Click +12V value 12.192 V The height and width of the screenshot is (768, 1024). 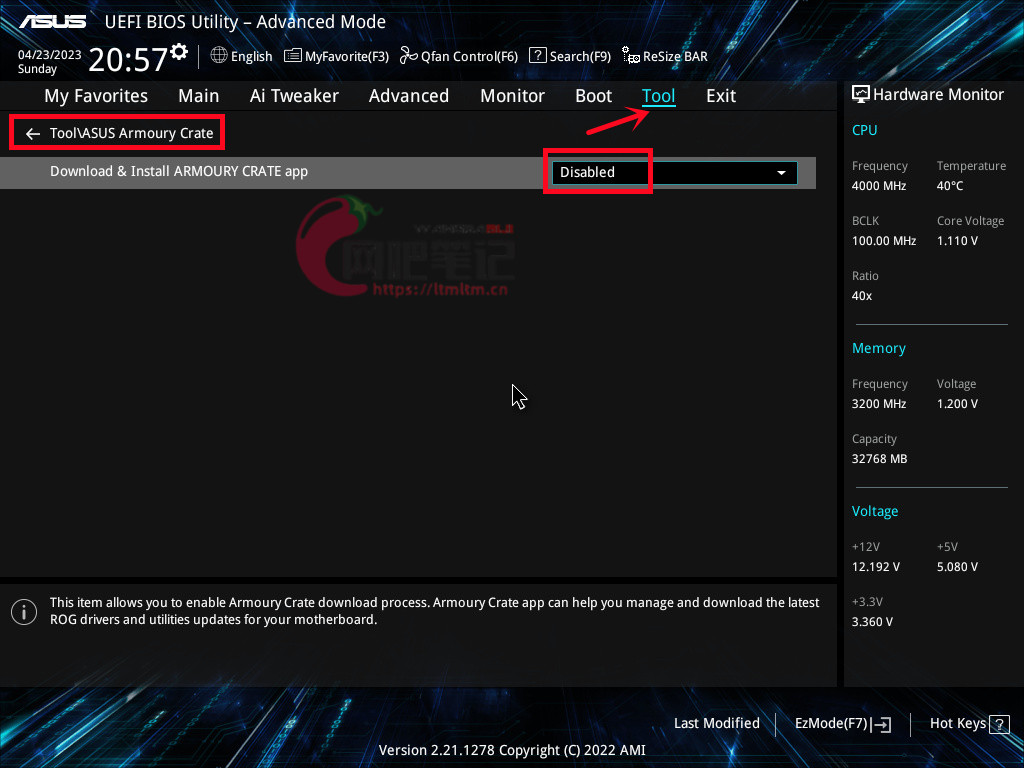point(875,567)
